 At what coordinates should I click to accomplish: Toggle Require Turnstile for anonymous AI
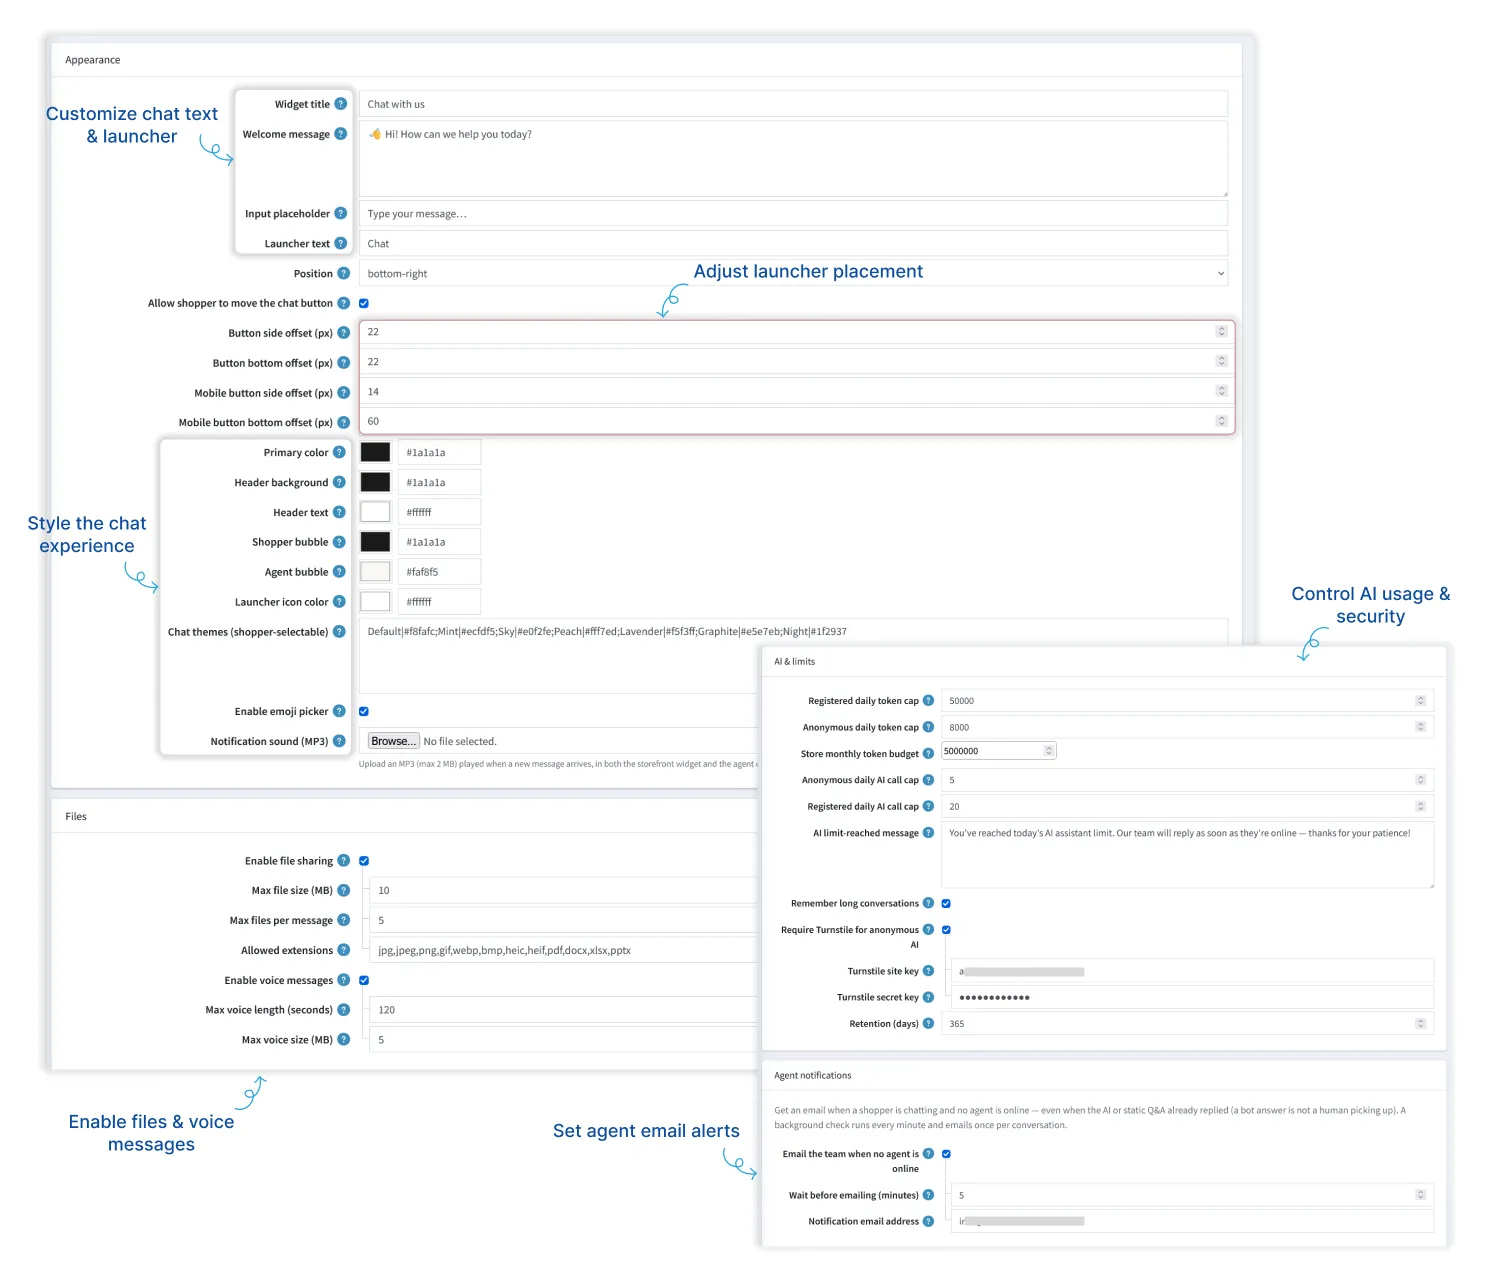946,930
